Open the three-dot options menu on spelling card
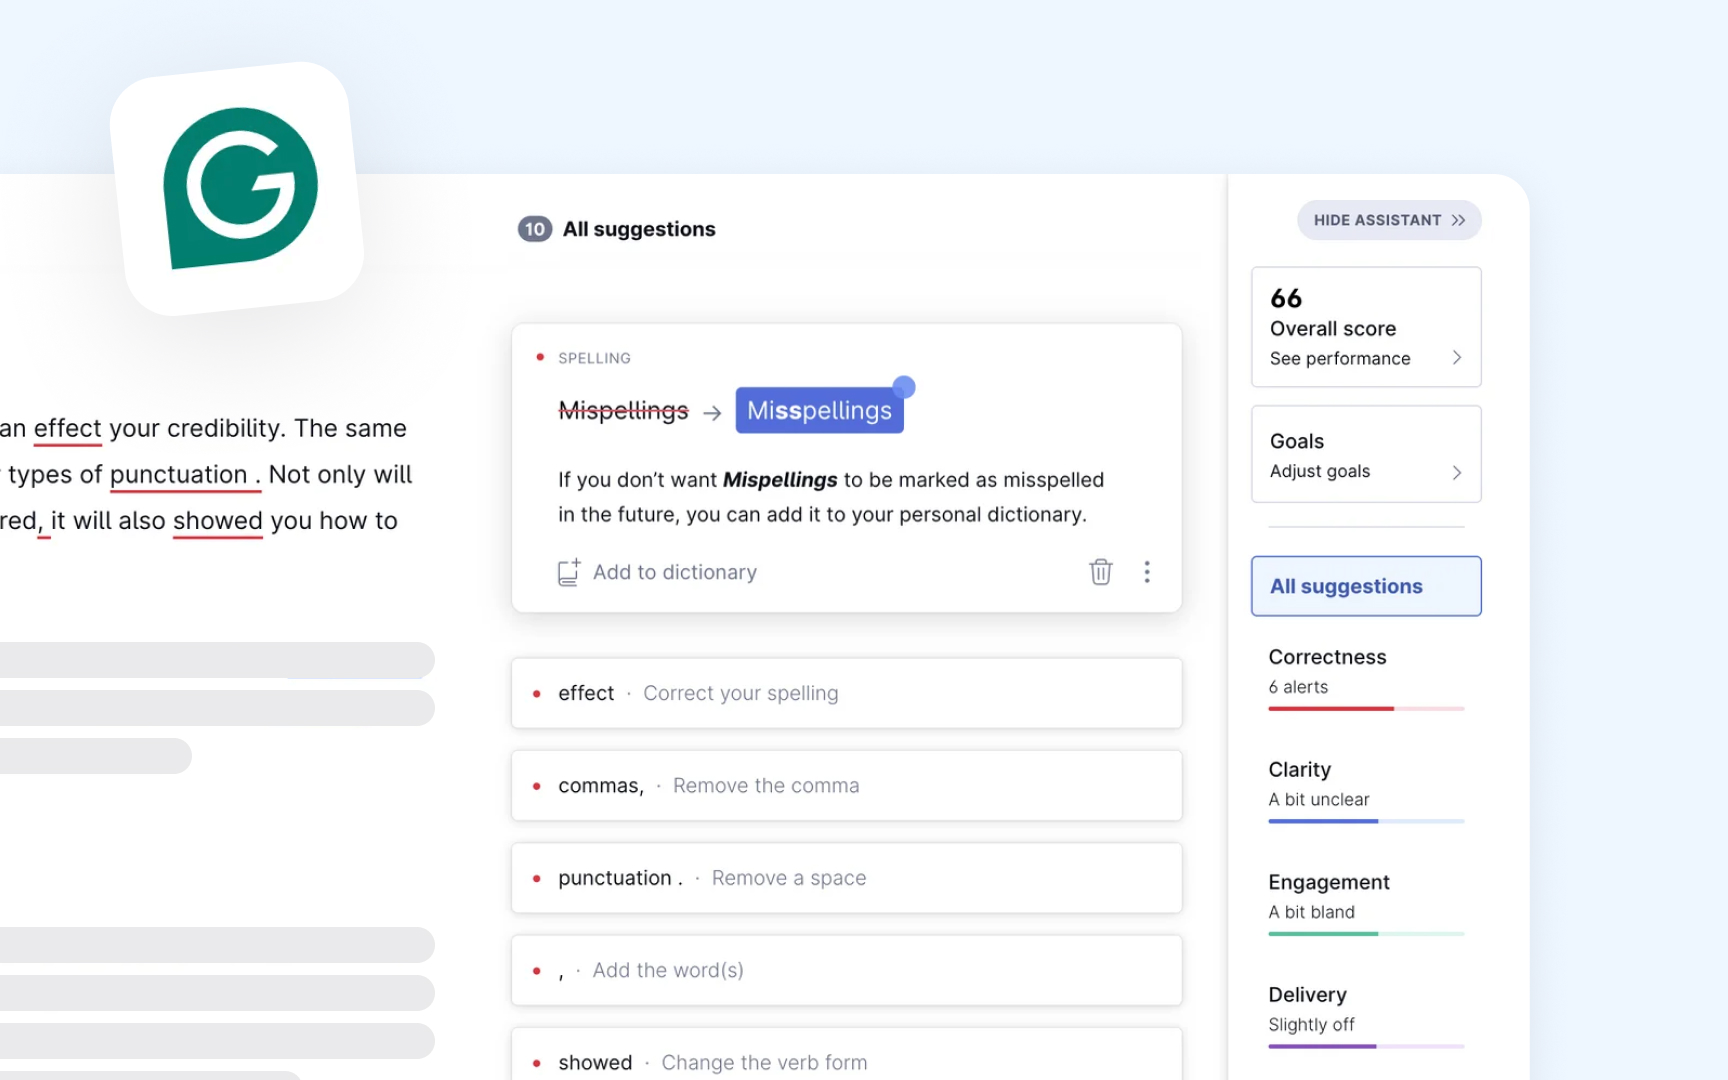This screenshot has width=1728, height=1080. click(1147, 571)
